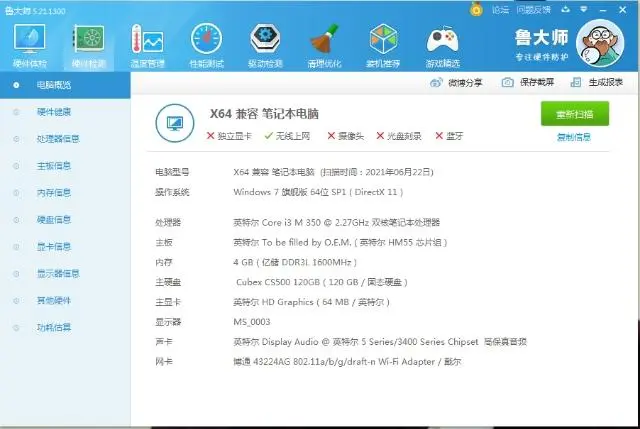Click the 扫描时间 2021年06月22日 text

coord(376,172)
